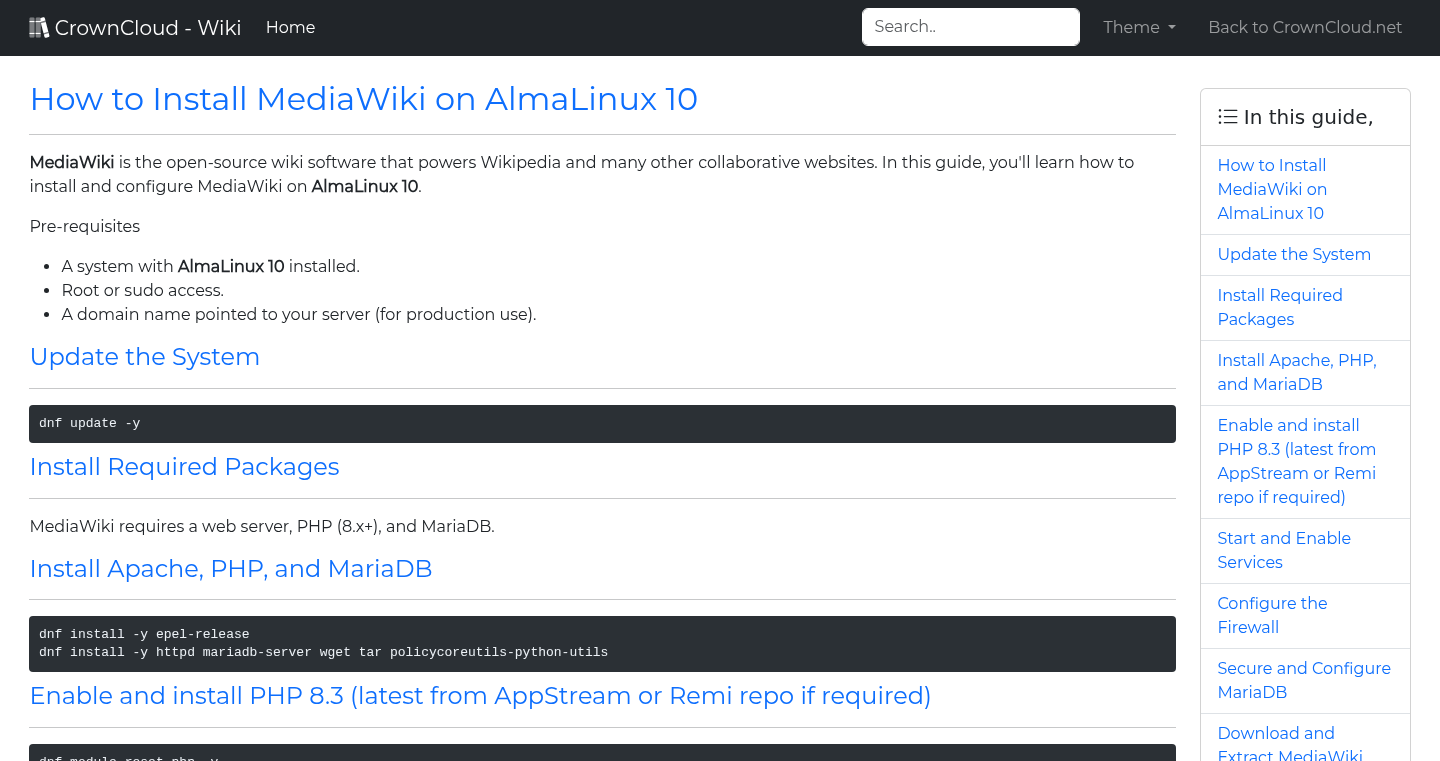Click the "Install Apache, PHP, and MariaDB" heading
Image resolution: width=1440 pixels, height=761 pixels.
[231, 569]
